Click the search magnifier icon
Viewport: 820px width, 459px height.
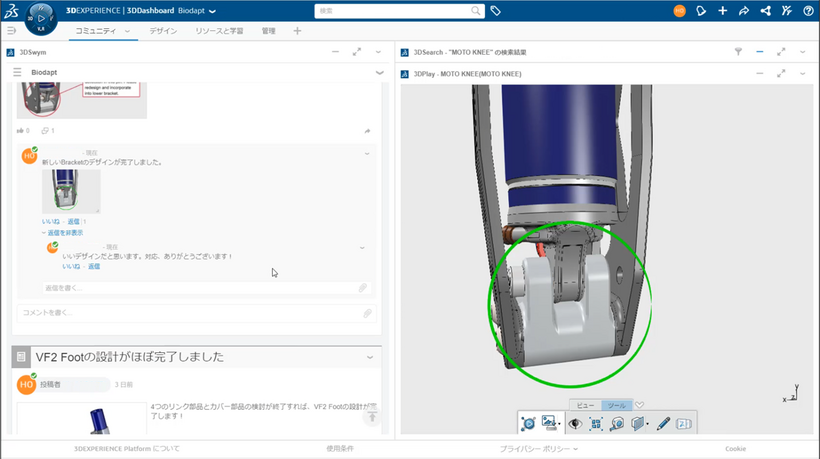pyautogui.click(x=475, y=10)
